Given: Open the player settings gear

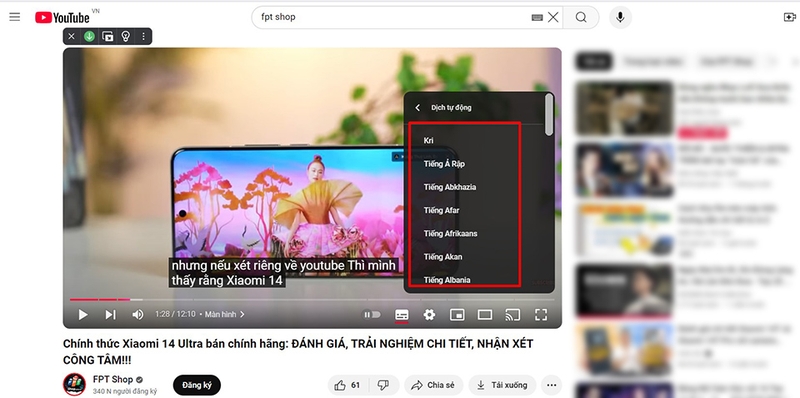Looking at the screenshot, I should tap(430, 315).
